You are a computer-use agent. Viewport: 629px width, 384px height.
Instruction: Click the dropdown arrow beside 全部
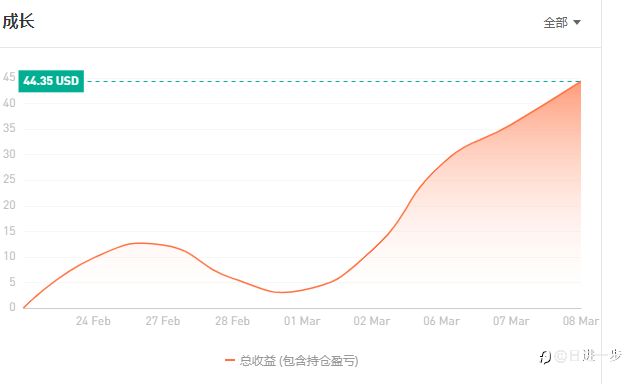click(x=577, y=22)
